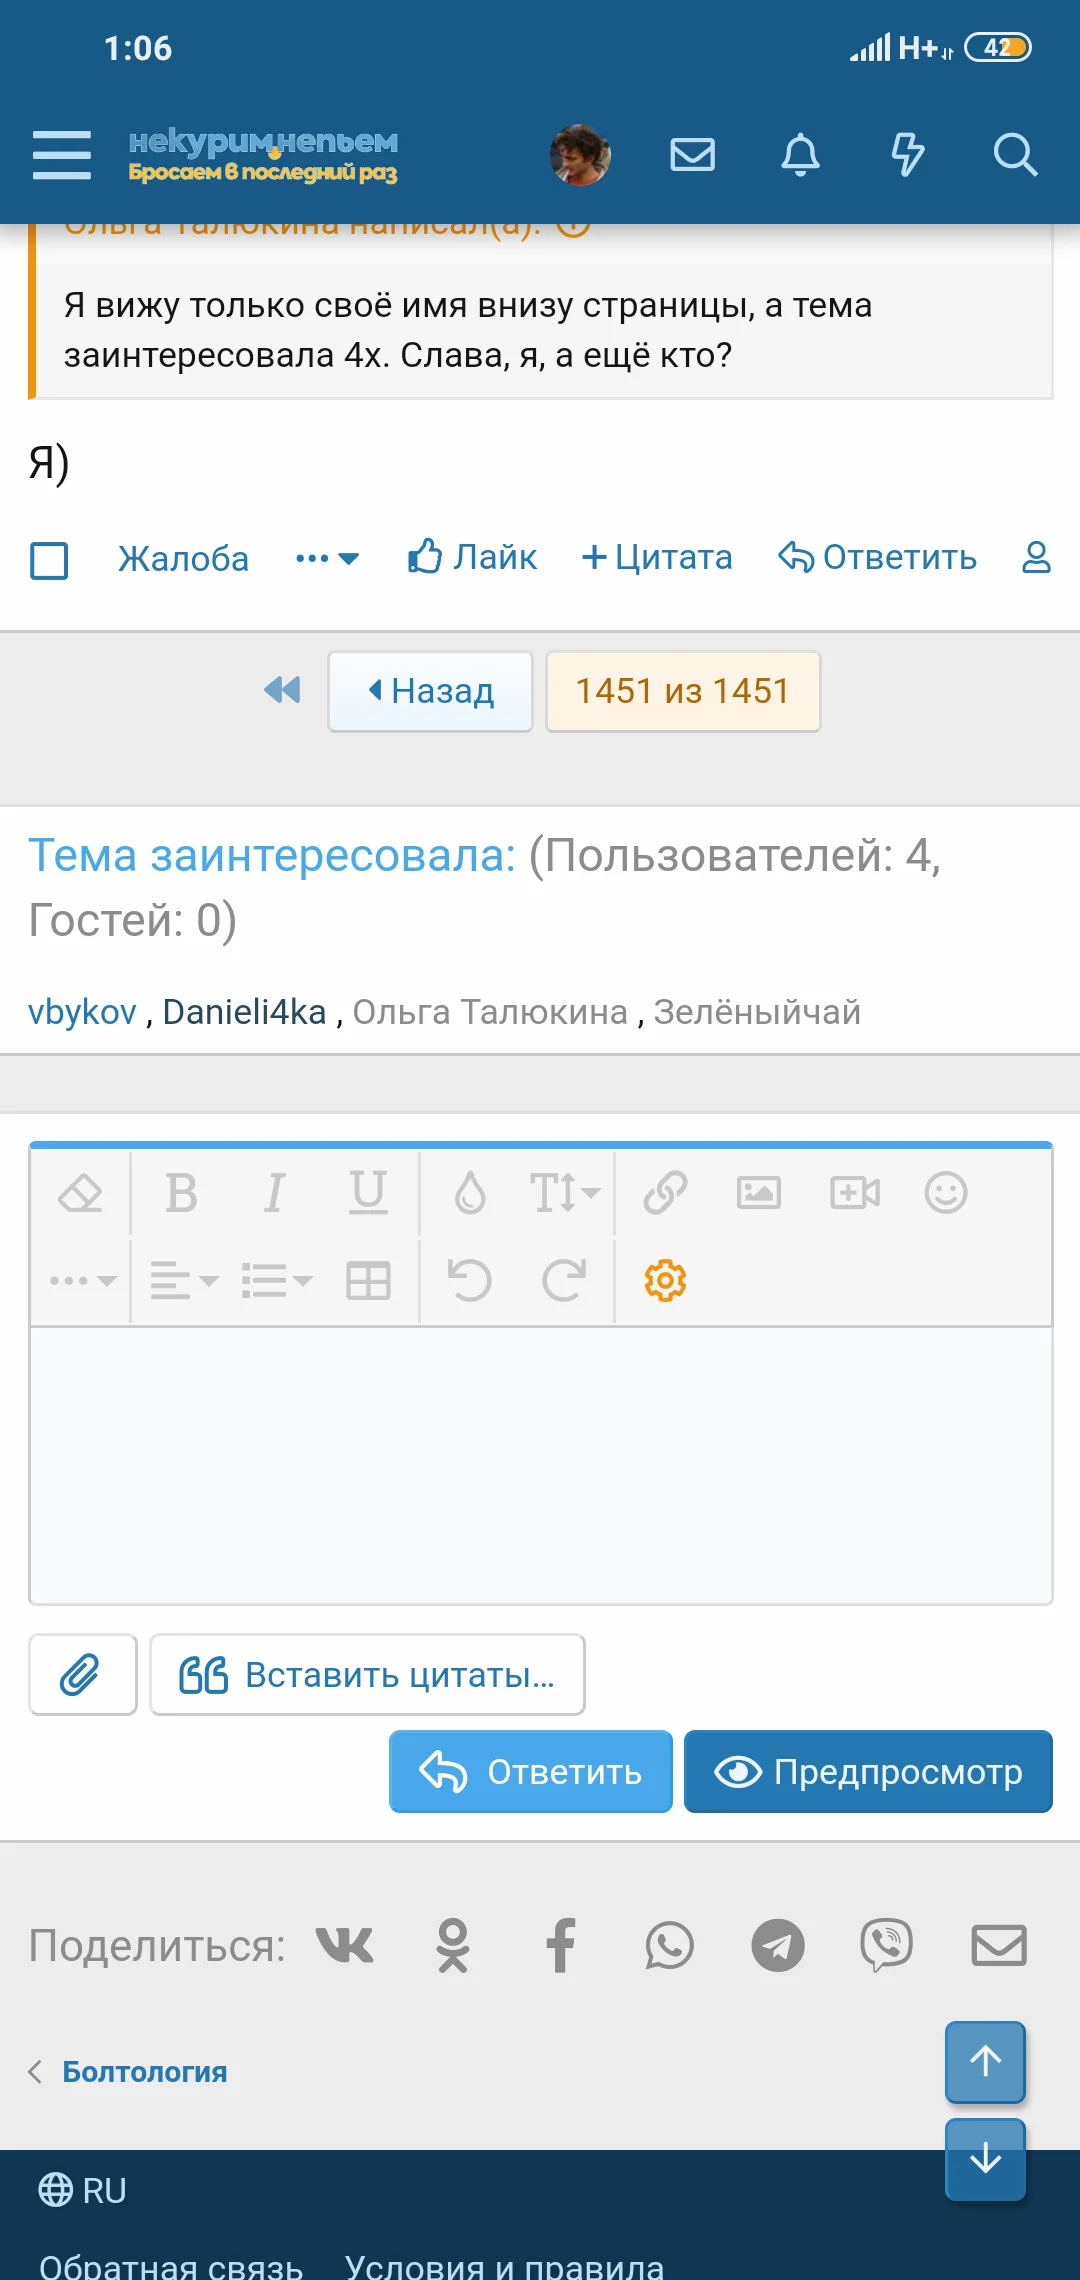Image resolution: width=1080 pixels, height=2280 pixels.
Task: Submit reply with blue Ответить button
Action: click(531, 1772)
